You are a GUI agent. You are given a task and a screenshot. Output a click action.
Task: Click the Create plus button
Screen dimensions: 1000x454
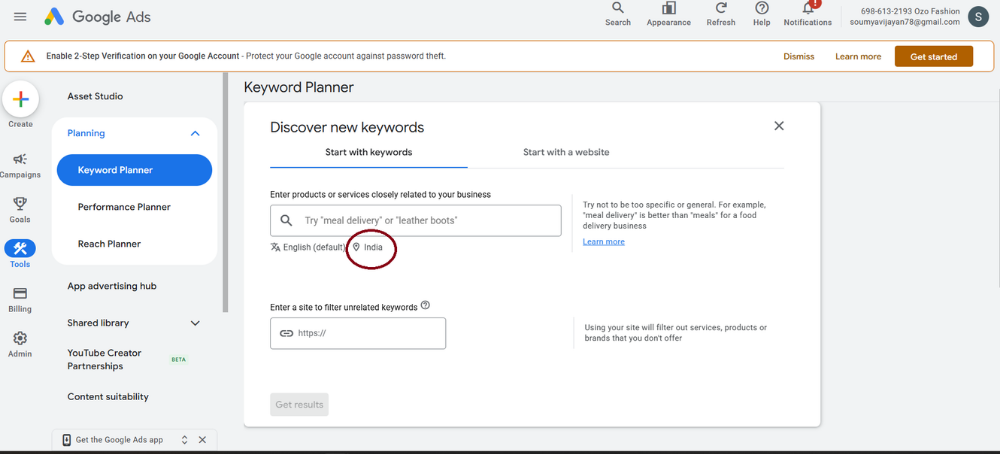20,99
